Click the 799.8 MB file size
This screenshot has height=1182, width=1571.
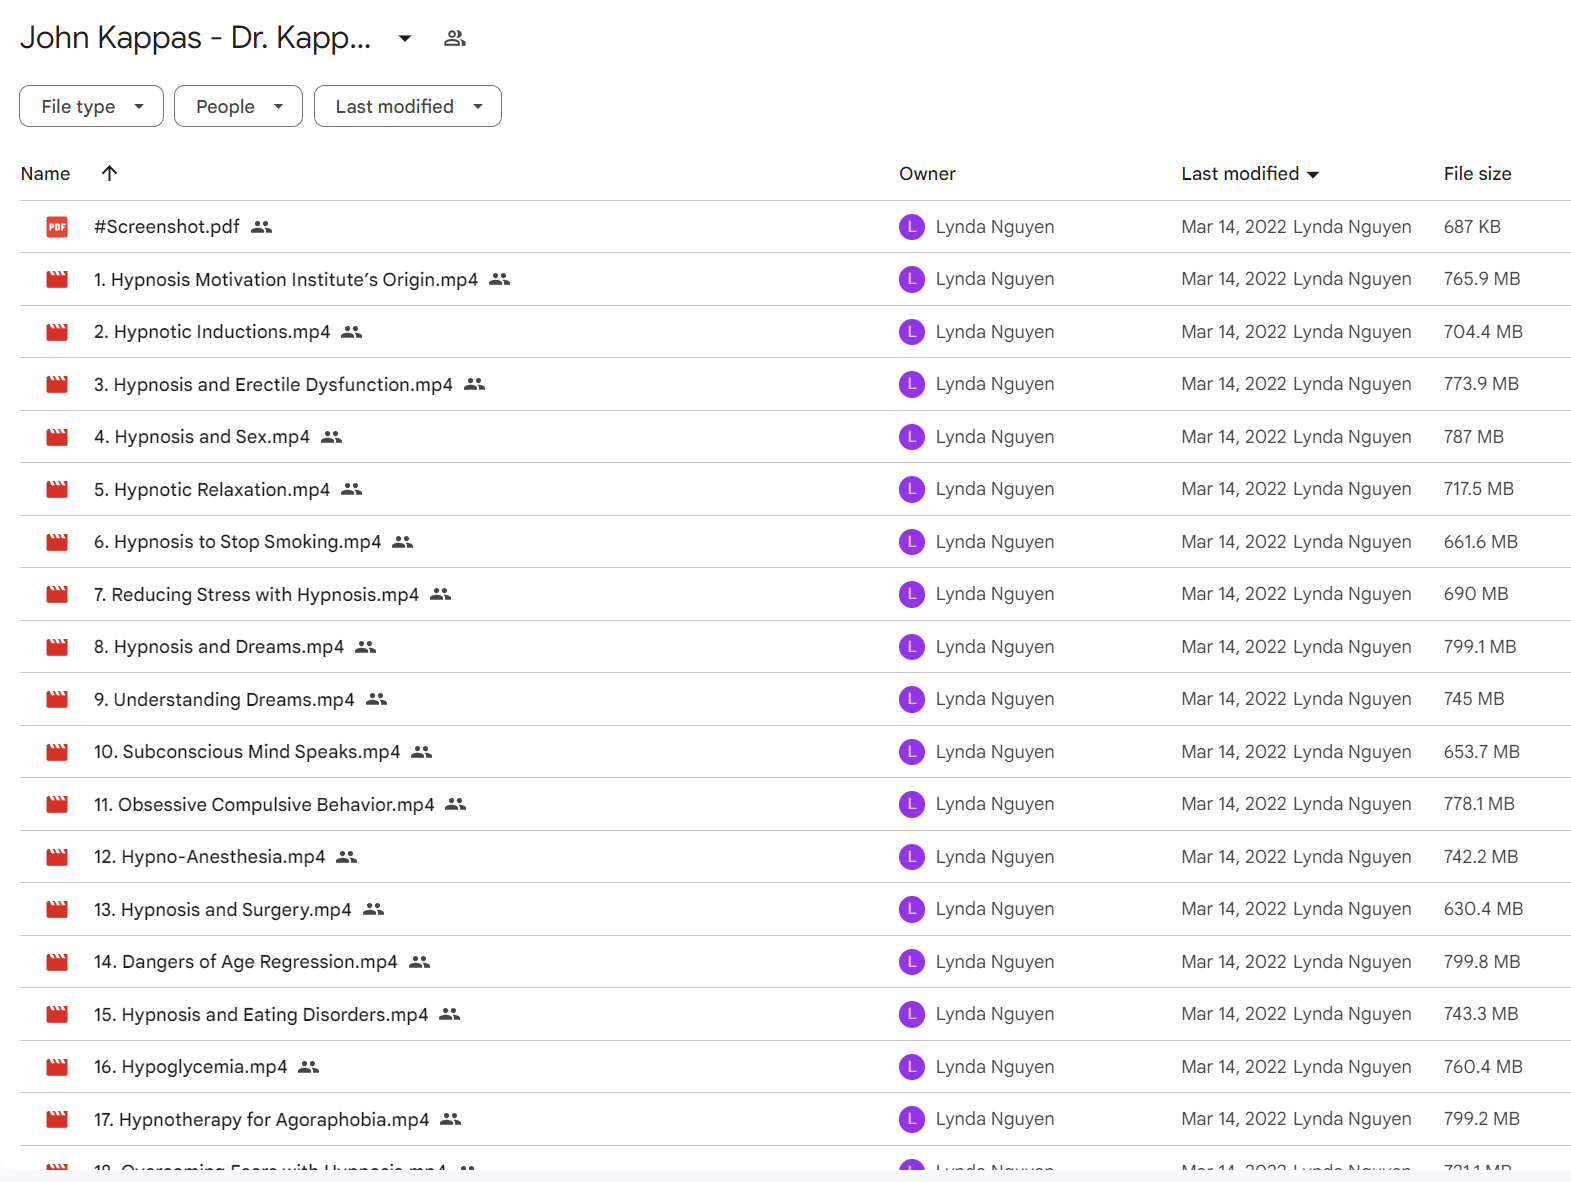coord(1482,962)
